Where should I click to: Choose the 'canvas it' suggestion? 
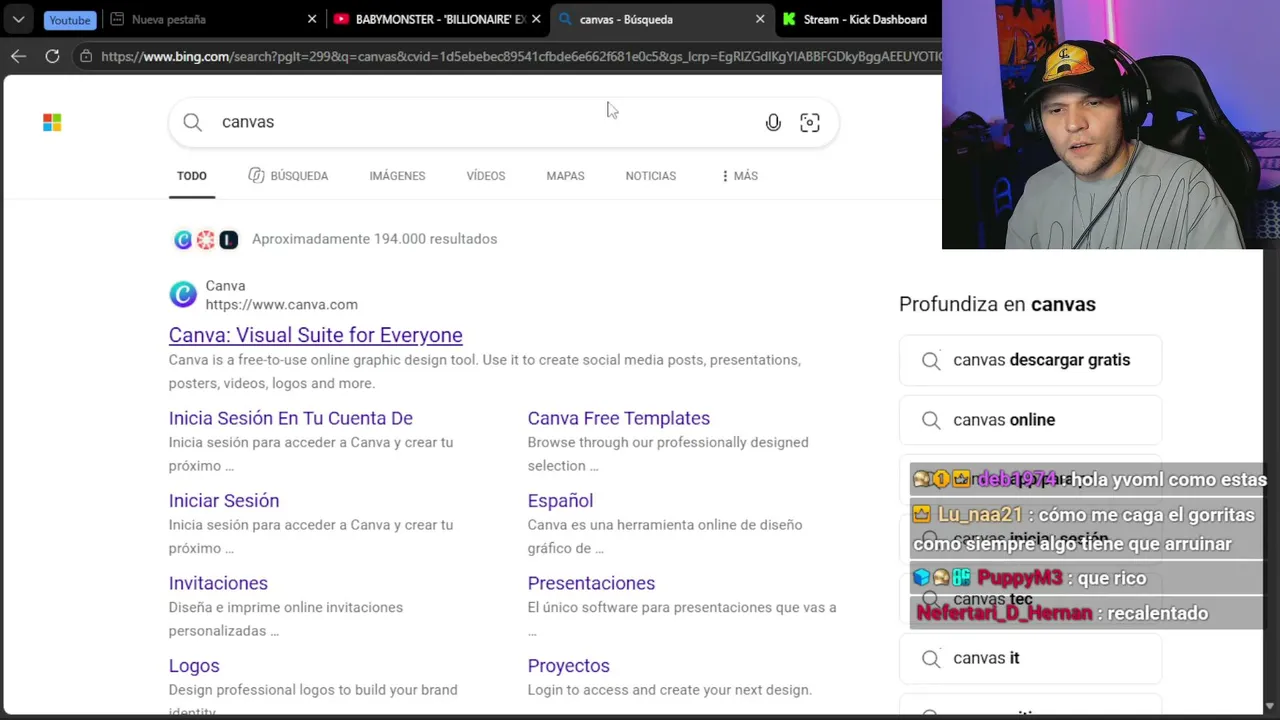click(x=1030, y=658)
